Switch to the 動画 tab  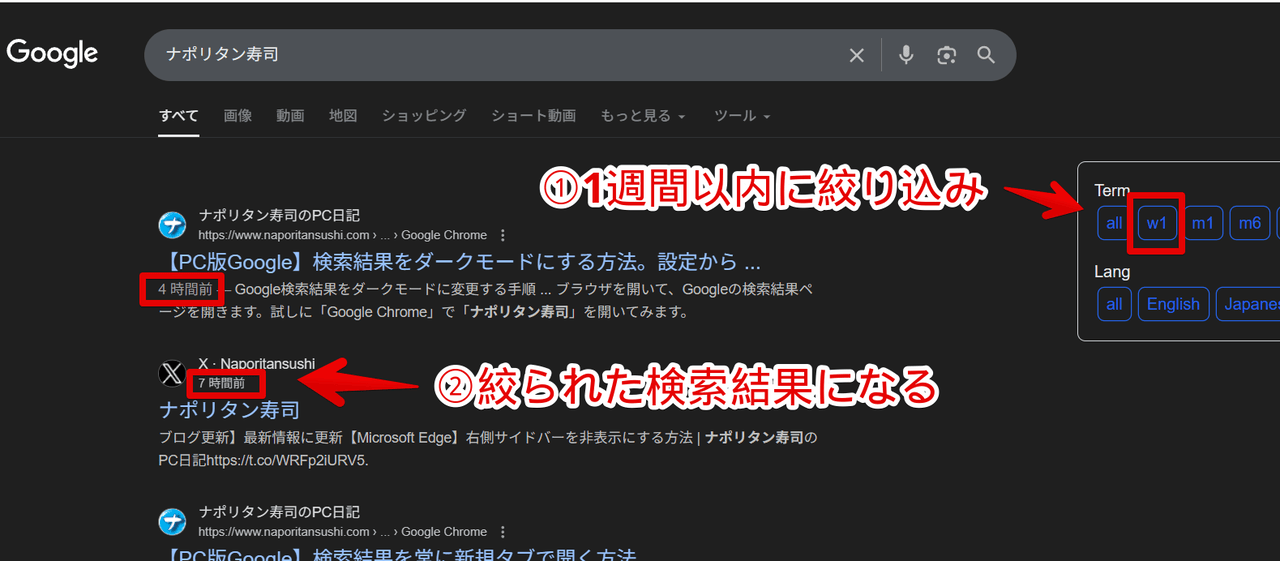point(290,115)
